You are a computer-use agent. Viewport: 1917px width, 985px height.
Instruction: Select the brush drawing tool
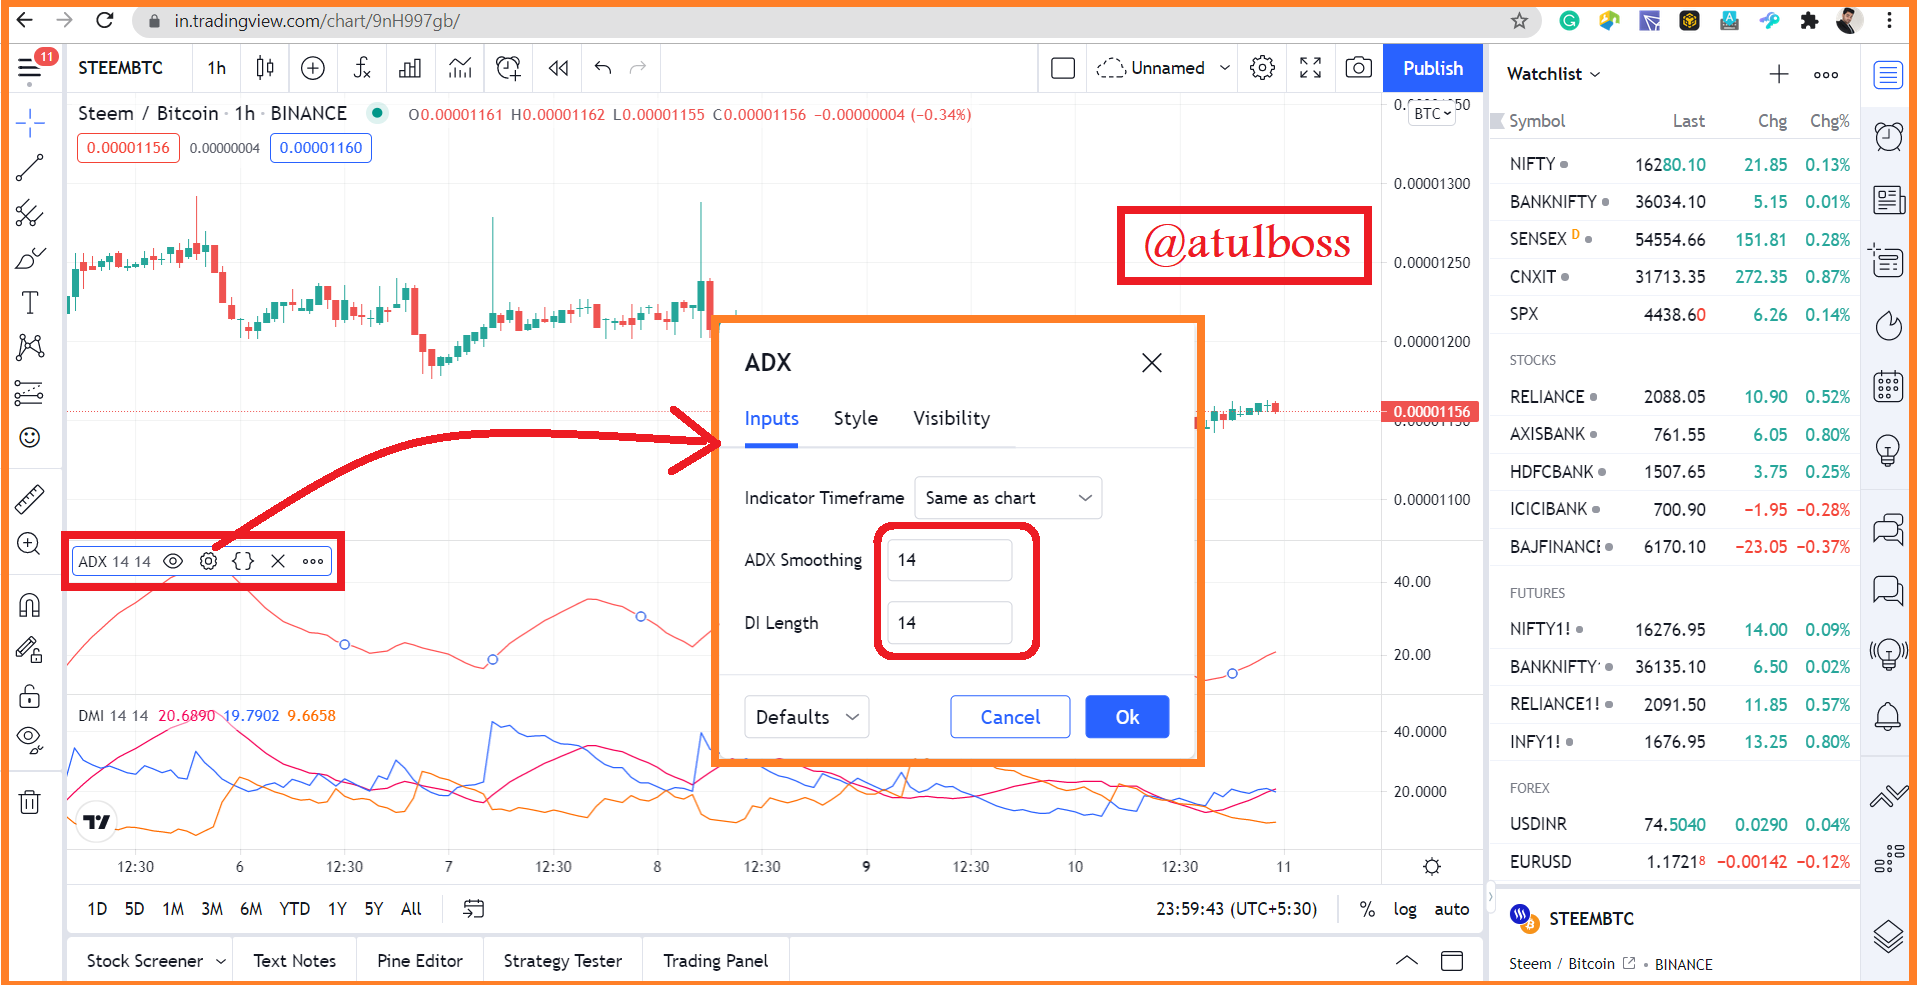30,258
